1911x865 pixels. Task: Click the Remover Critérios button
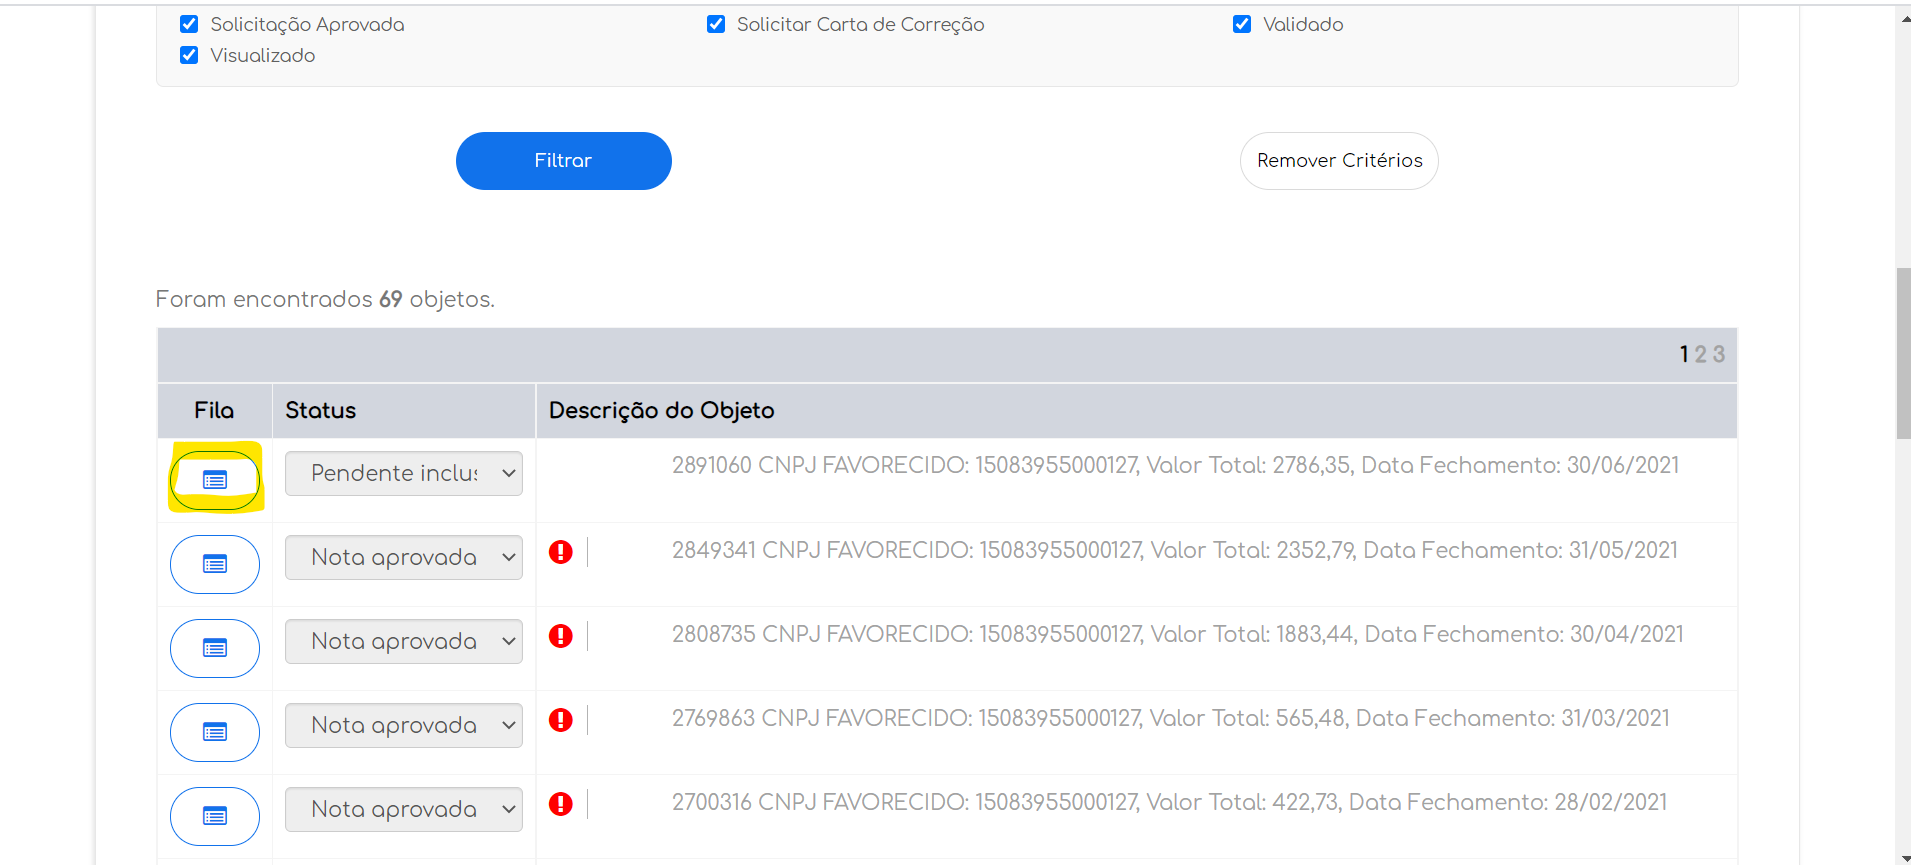coord(1339,161)
